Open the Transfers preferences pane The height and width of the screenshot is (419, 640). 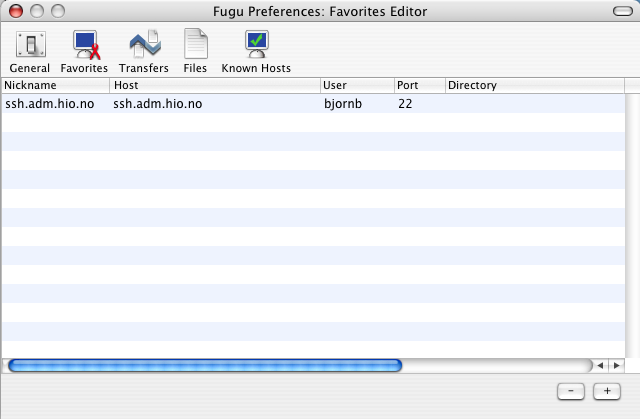tap(144, 51)
